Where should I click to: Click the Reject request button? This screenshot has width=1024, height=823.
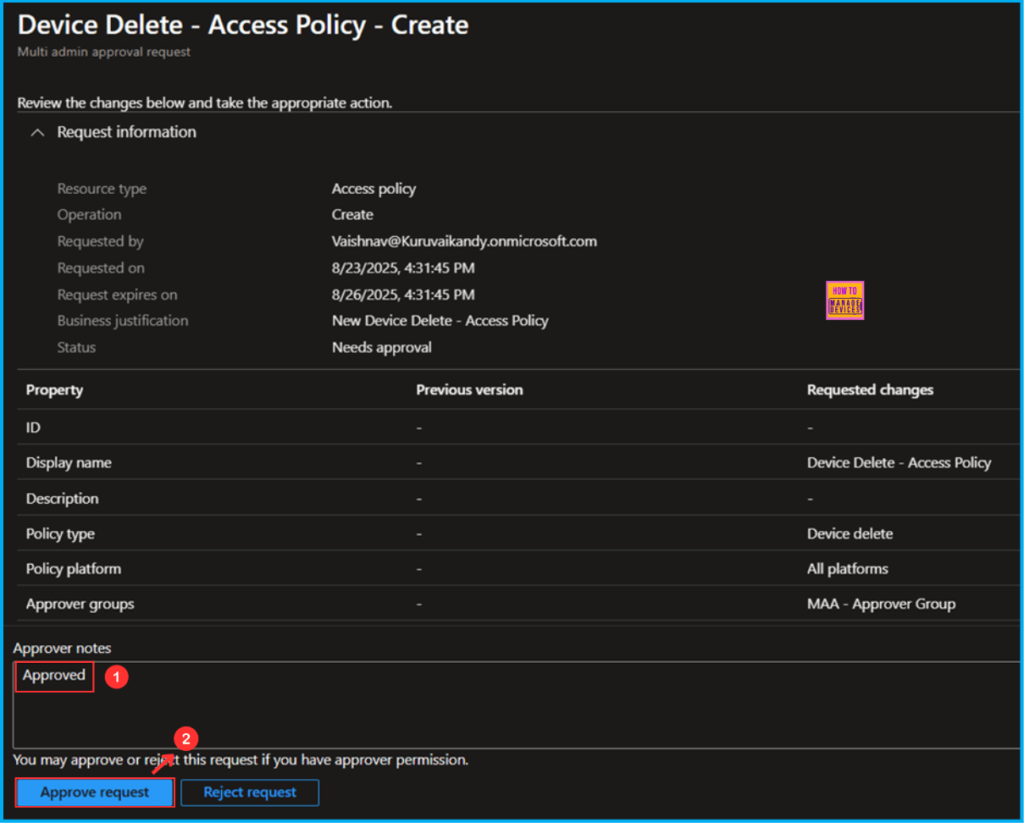tap(249, 791)
